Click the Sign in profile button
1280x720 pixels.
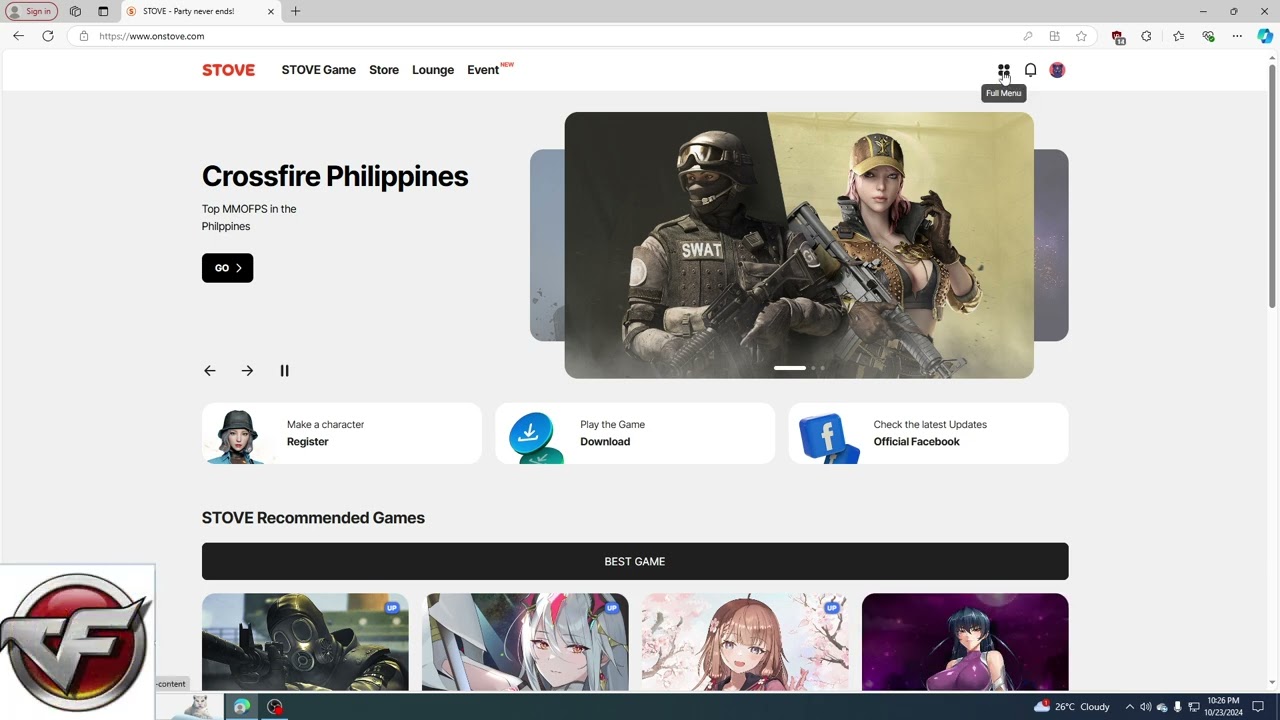pos(30,11)
